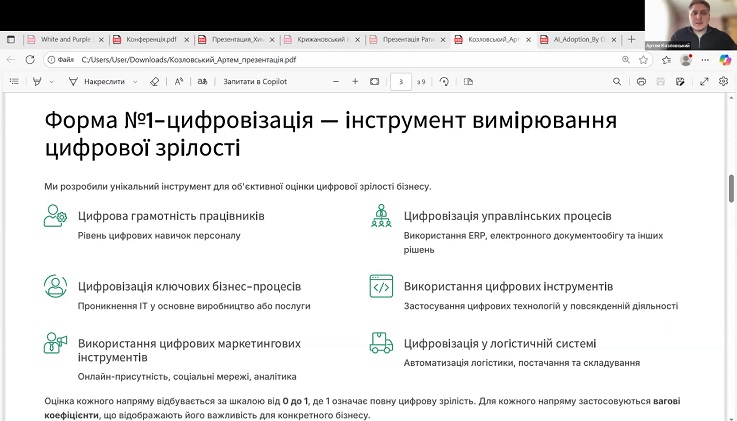Enter full screen PDF view

[705, 81]
